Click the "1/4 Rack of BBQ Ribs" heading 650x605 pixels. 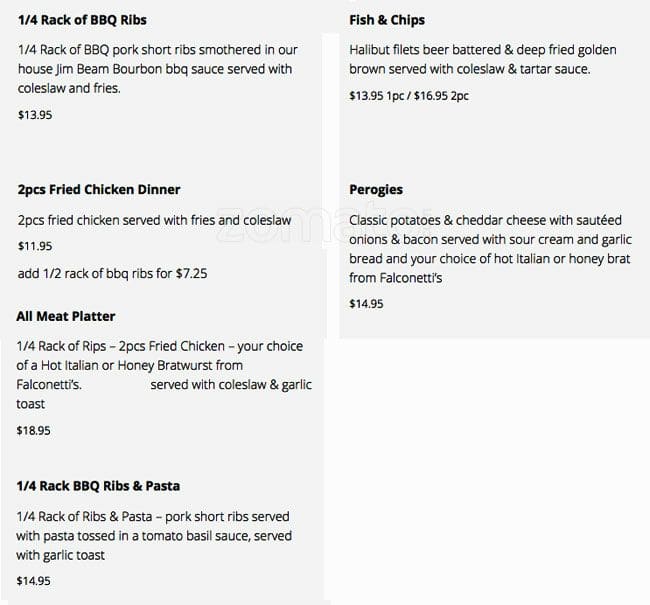(x=75, y=20)
